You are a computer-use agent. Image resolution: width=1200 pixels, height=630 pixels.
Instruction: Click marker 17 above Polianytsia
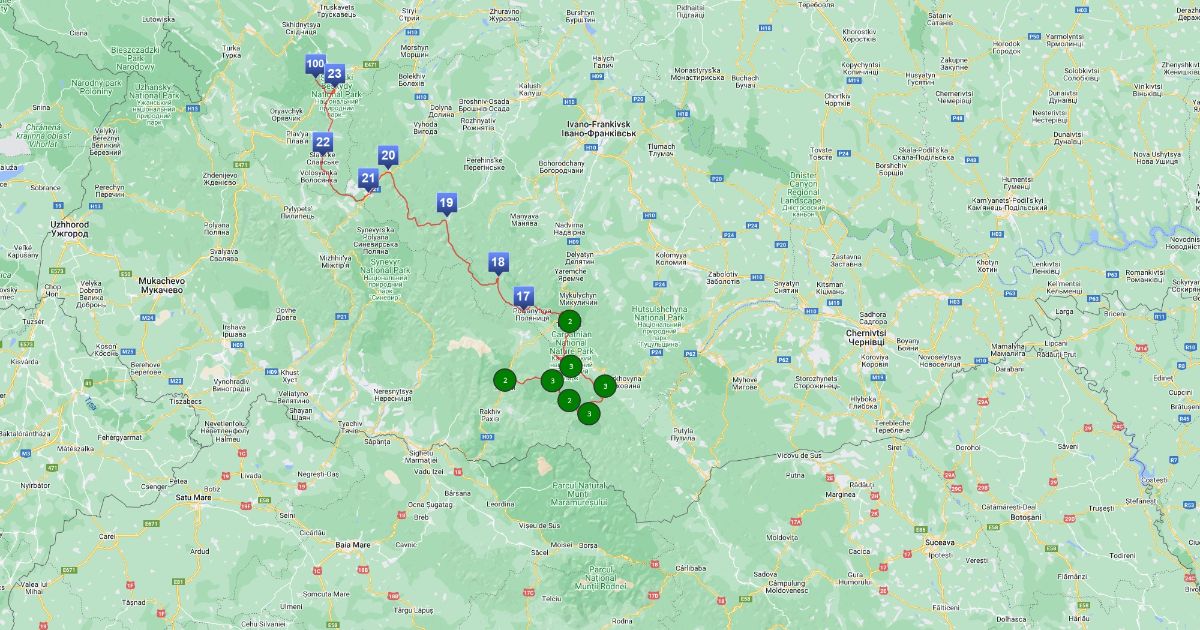[x=522, y=296]
